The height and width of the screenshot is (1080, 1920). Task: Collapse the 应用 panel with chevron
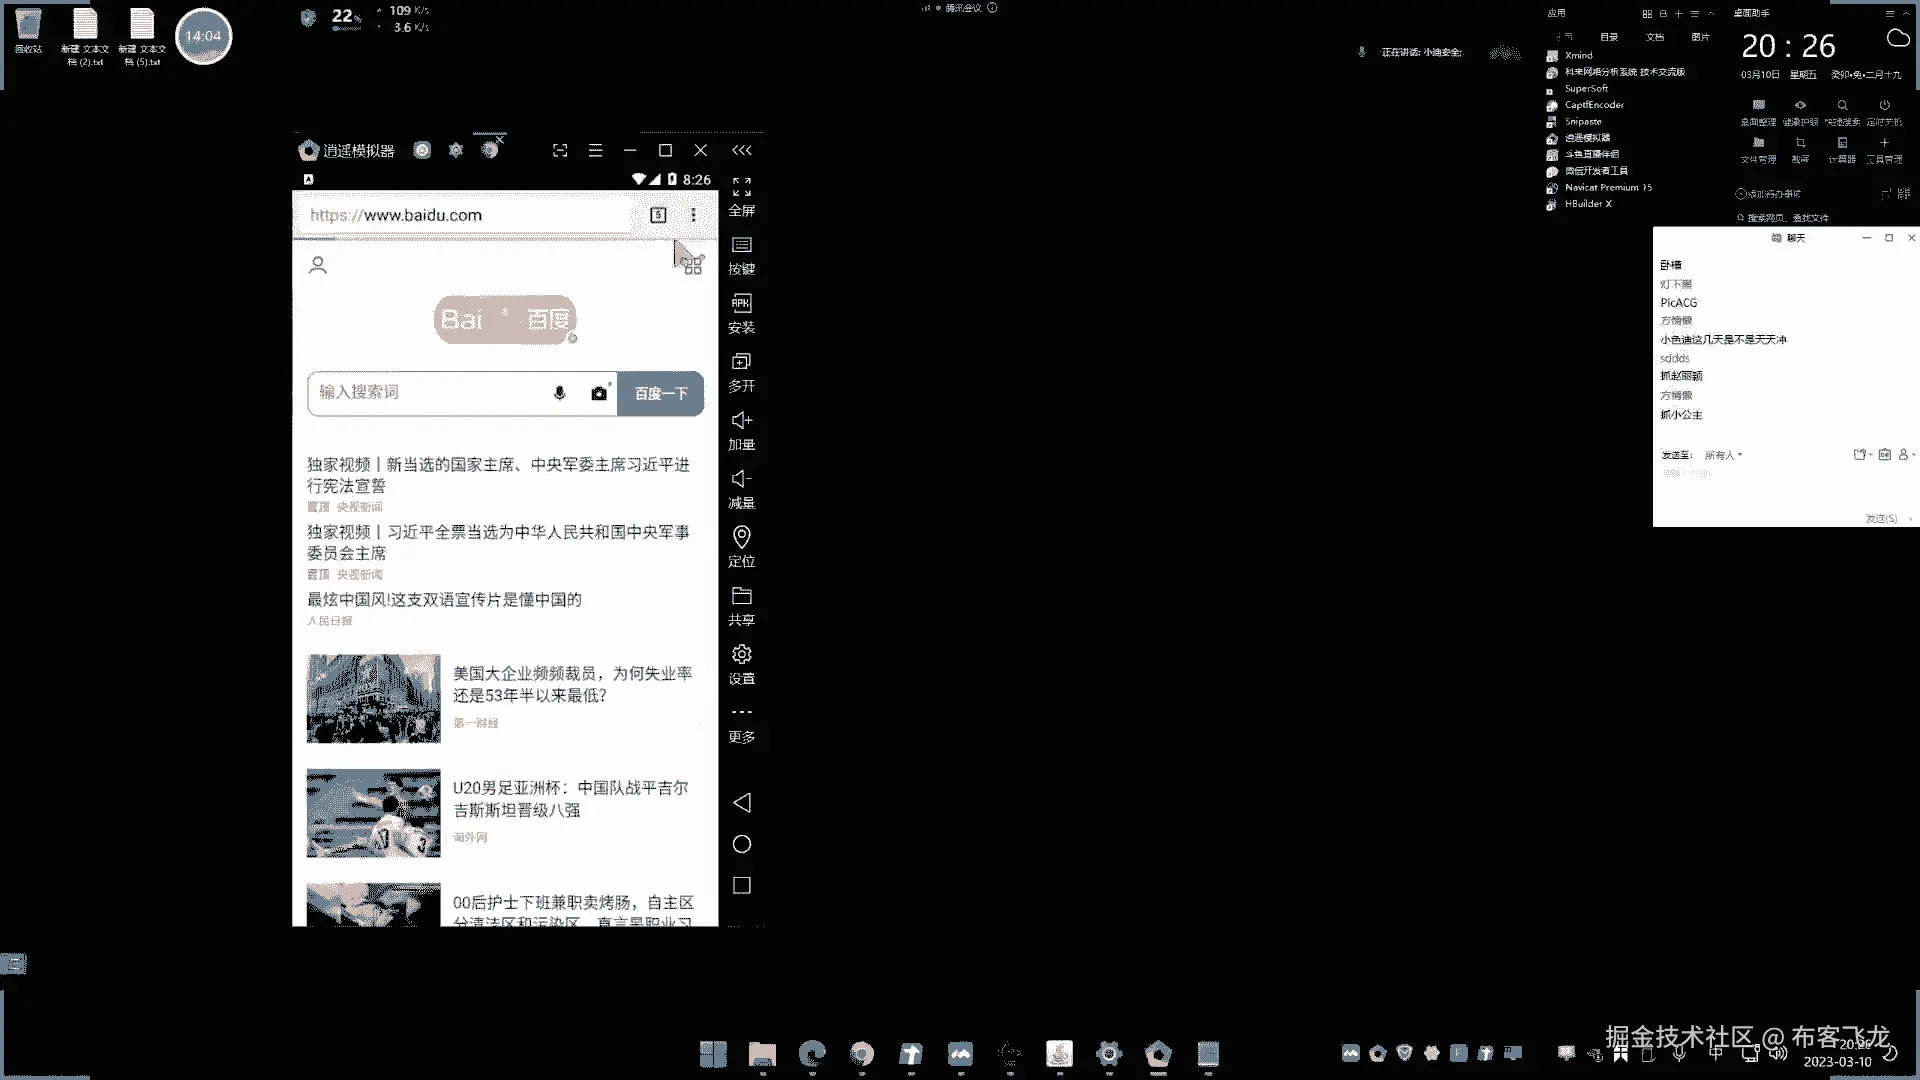[x=1711, y=14]
